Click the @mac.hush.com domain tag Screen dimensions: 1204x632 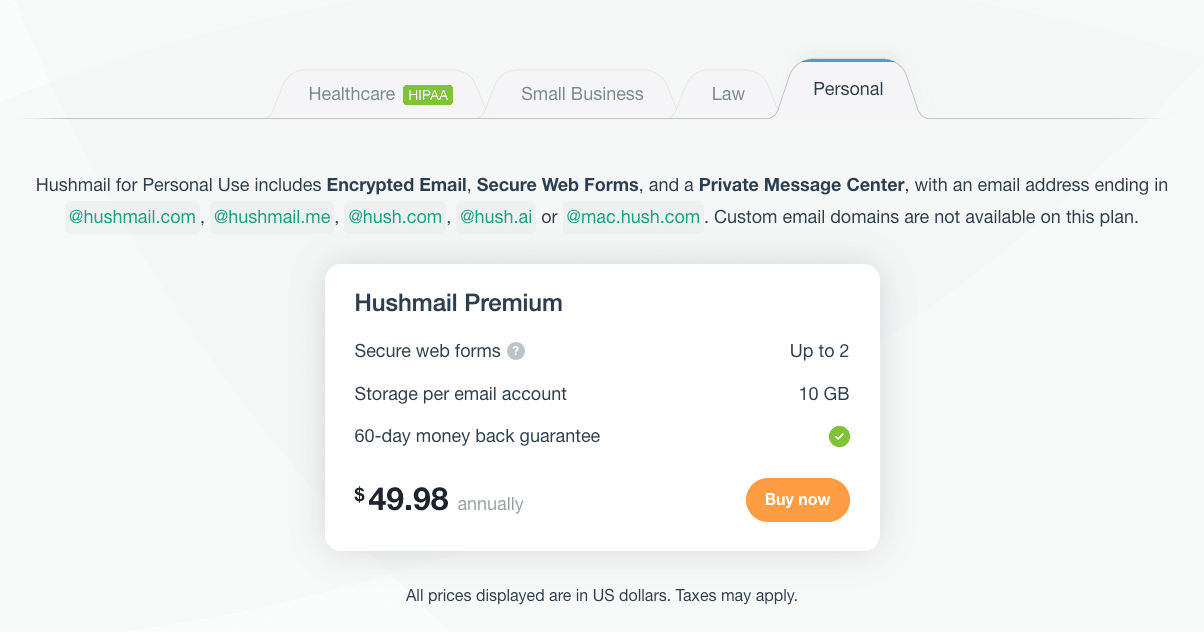tap(634, 217)
